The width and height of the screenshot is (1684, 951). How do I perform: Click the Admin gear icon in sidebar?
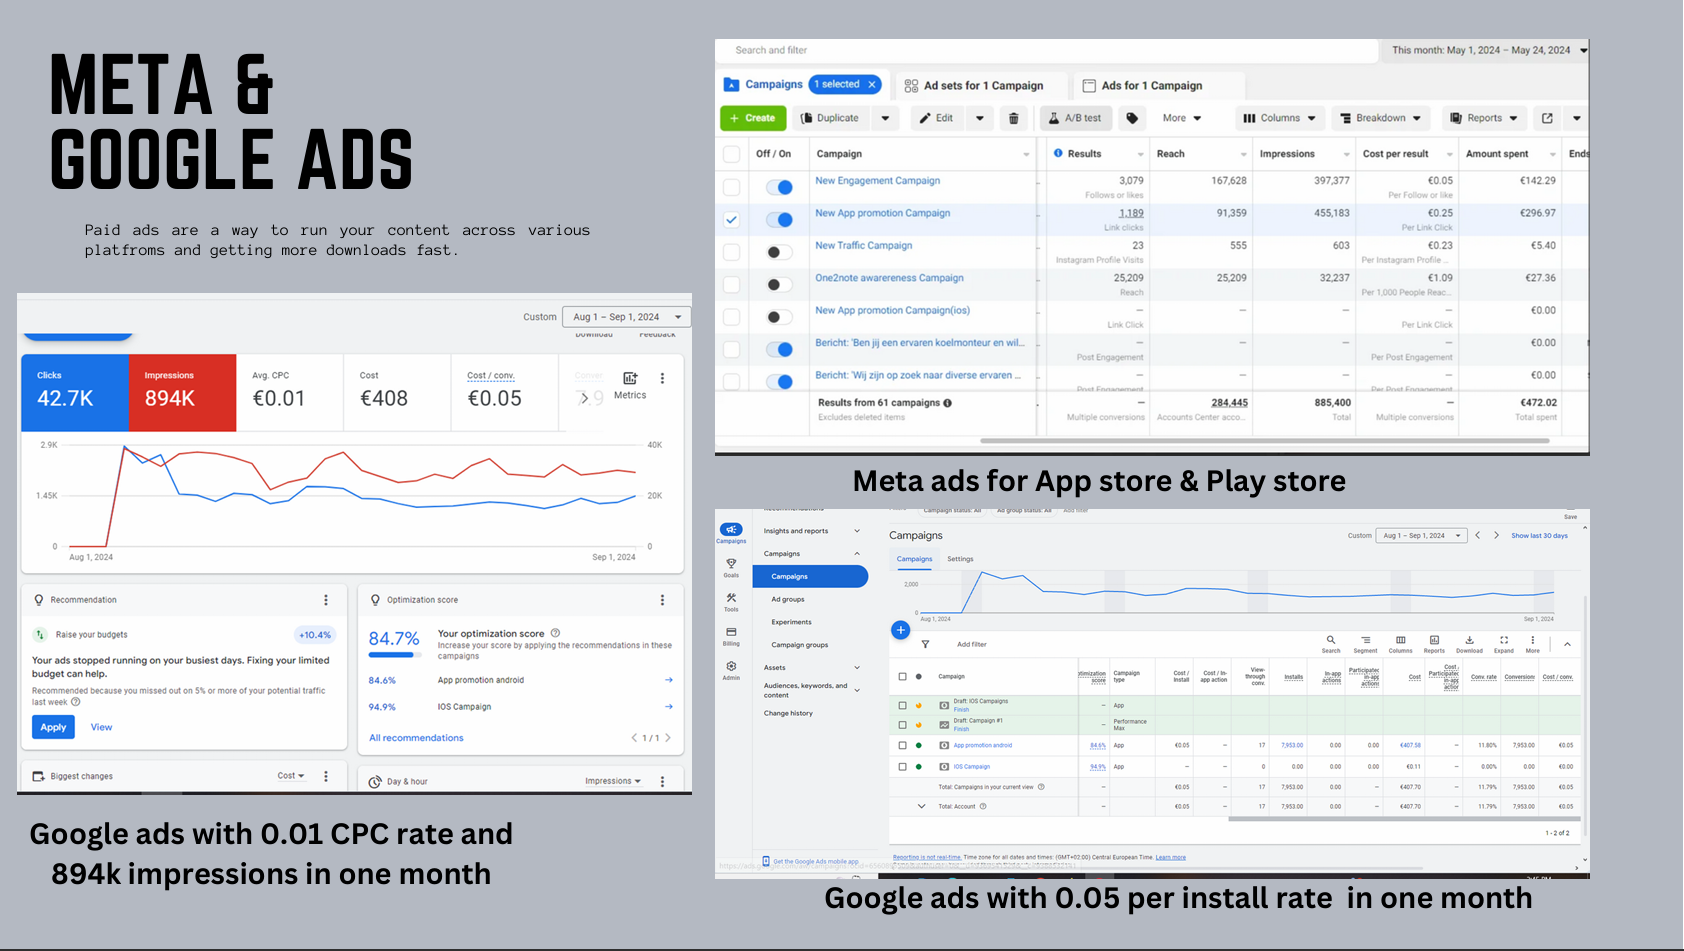(x=731, y=666)
